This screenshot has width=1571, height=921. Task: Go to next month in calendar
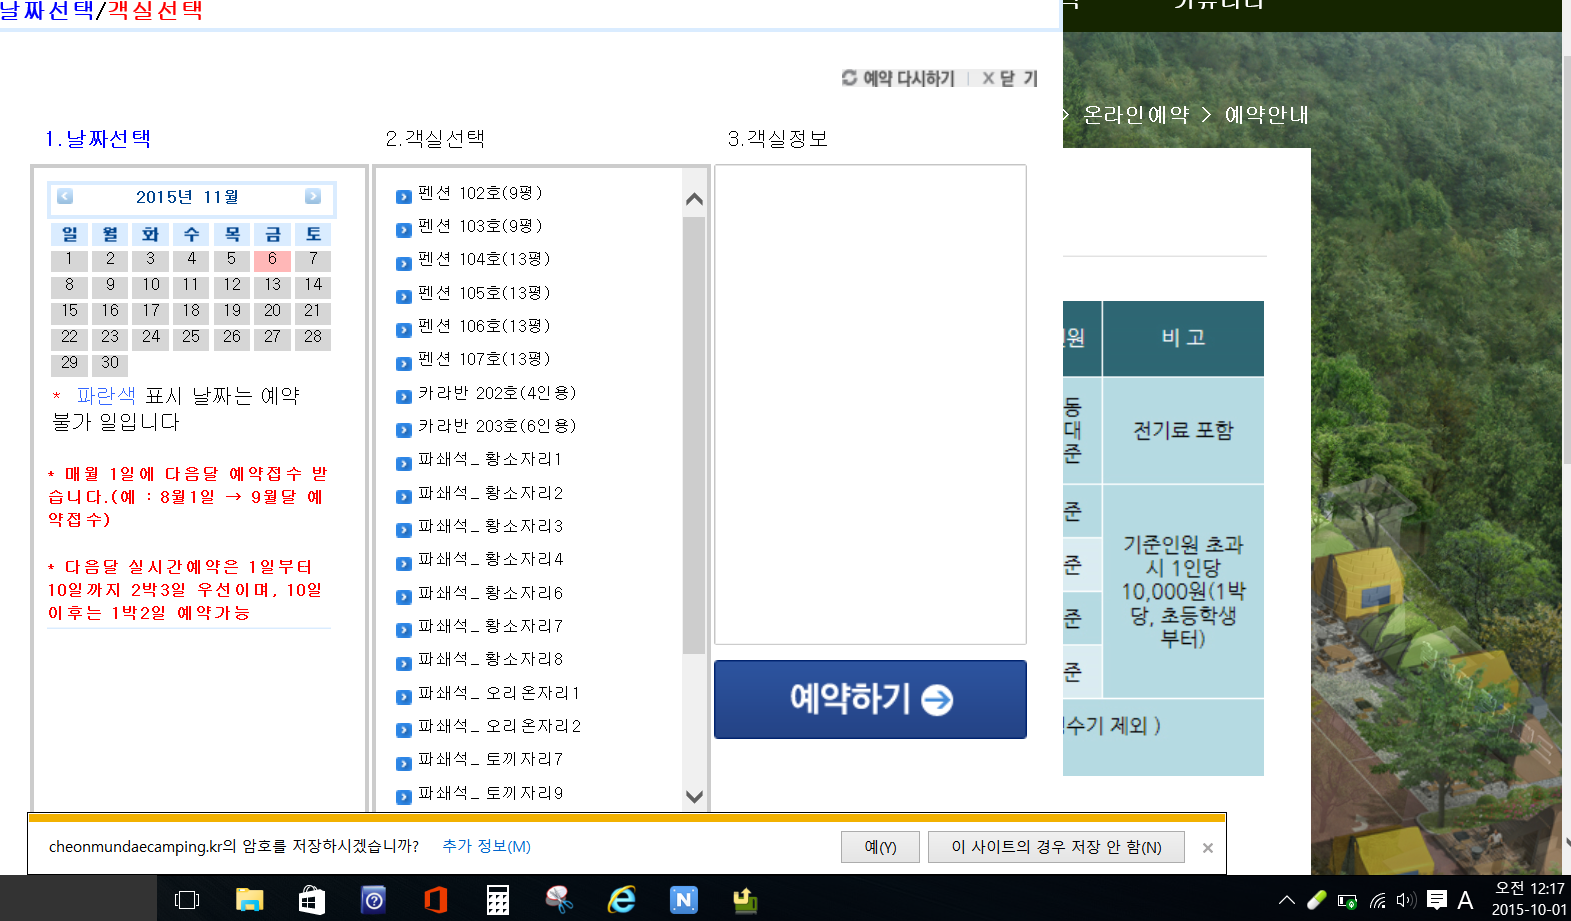pos(313,196)
